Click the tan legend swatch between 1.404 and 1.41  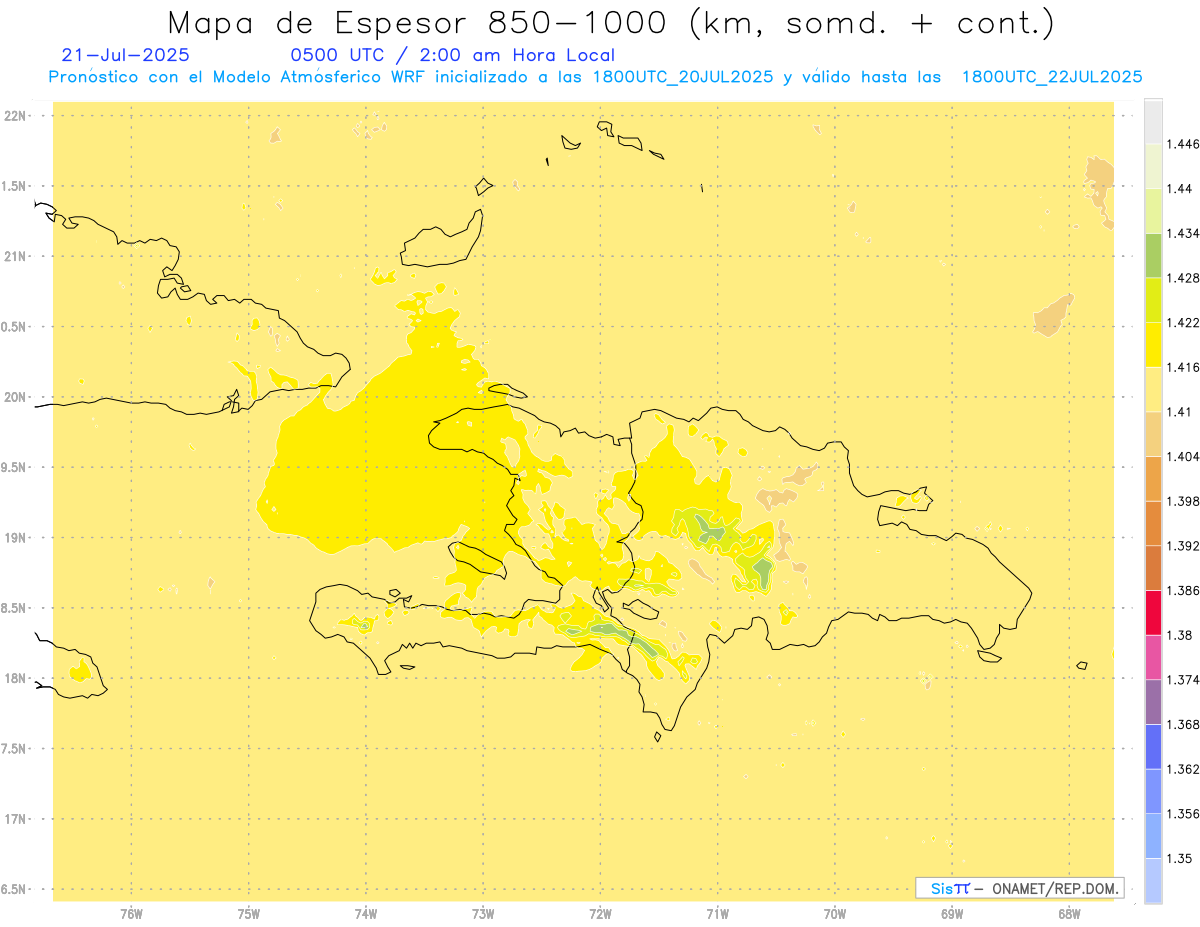point(1153,434)
